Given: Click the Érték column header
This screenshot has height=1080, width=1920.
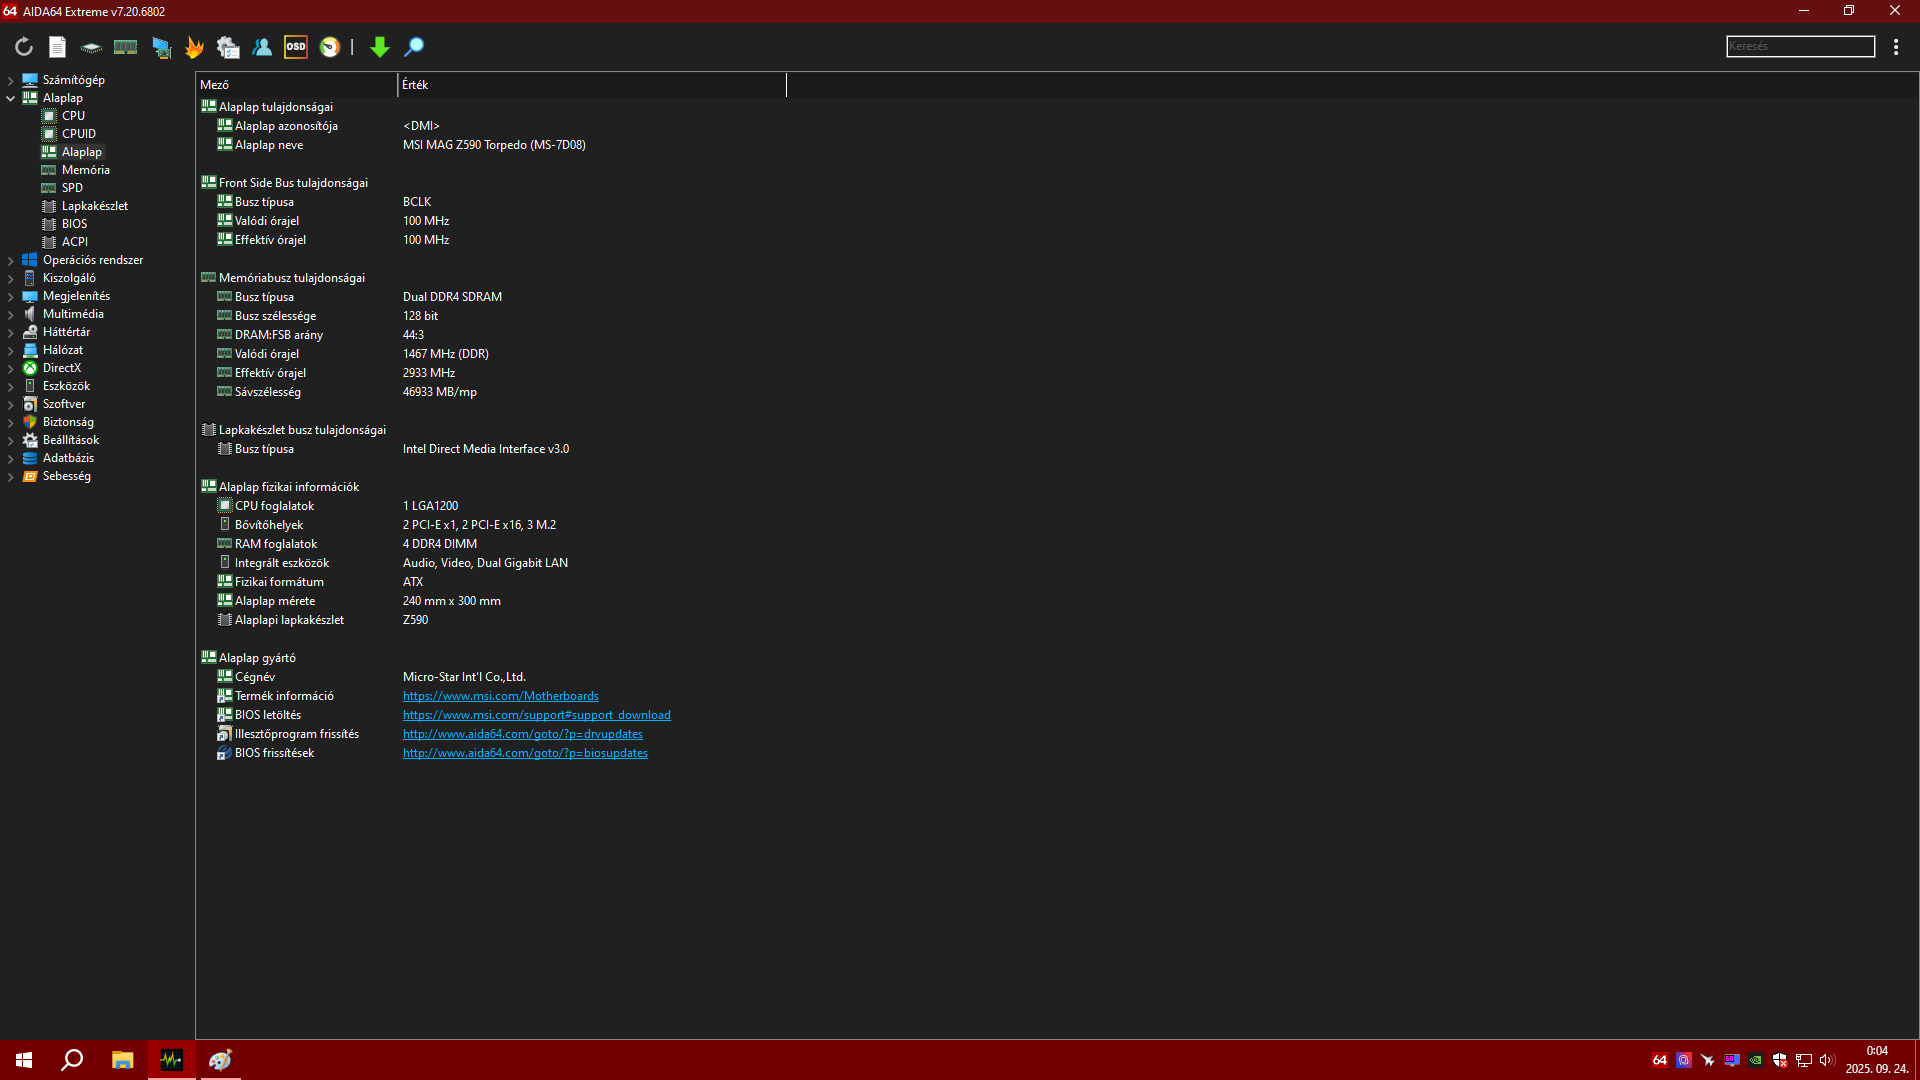Looking at the screenshot, I should [x=590, y=85].
